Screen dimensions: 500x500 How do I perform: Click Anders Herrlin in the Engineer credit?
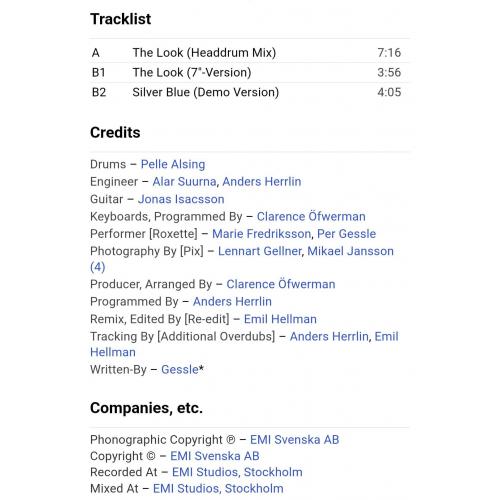point(262,182)
